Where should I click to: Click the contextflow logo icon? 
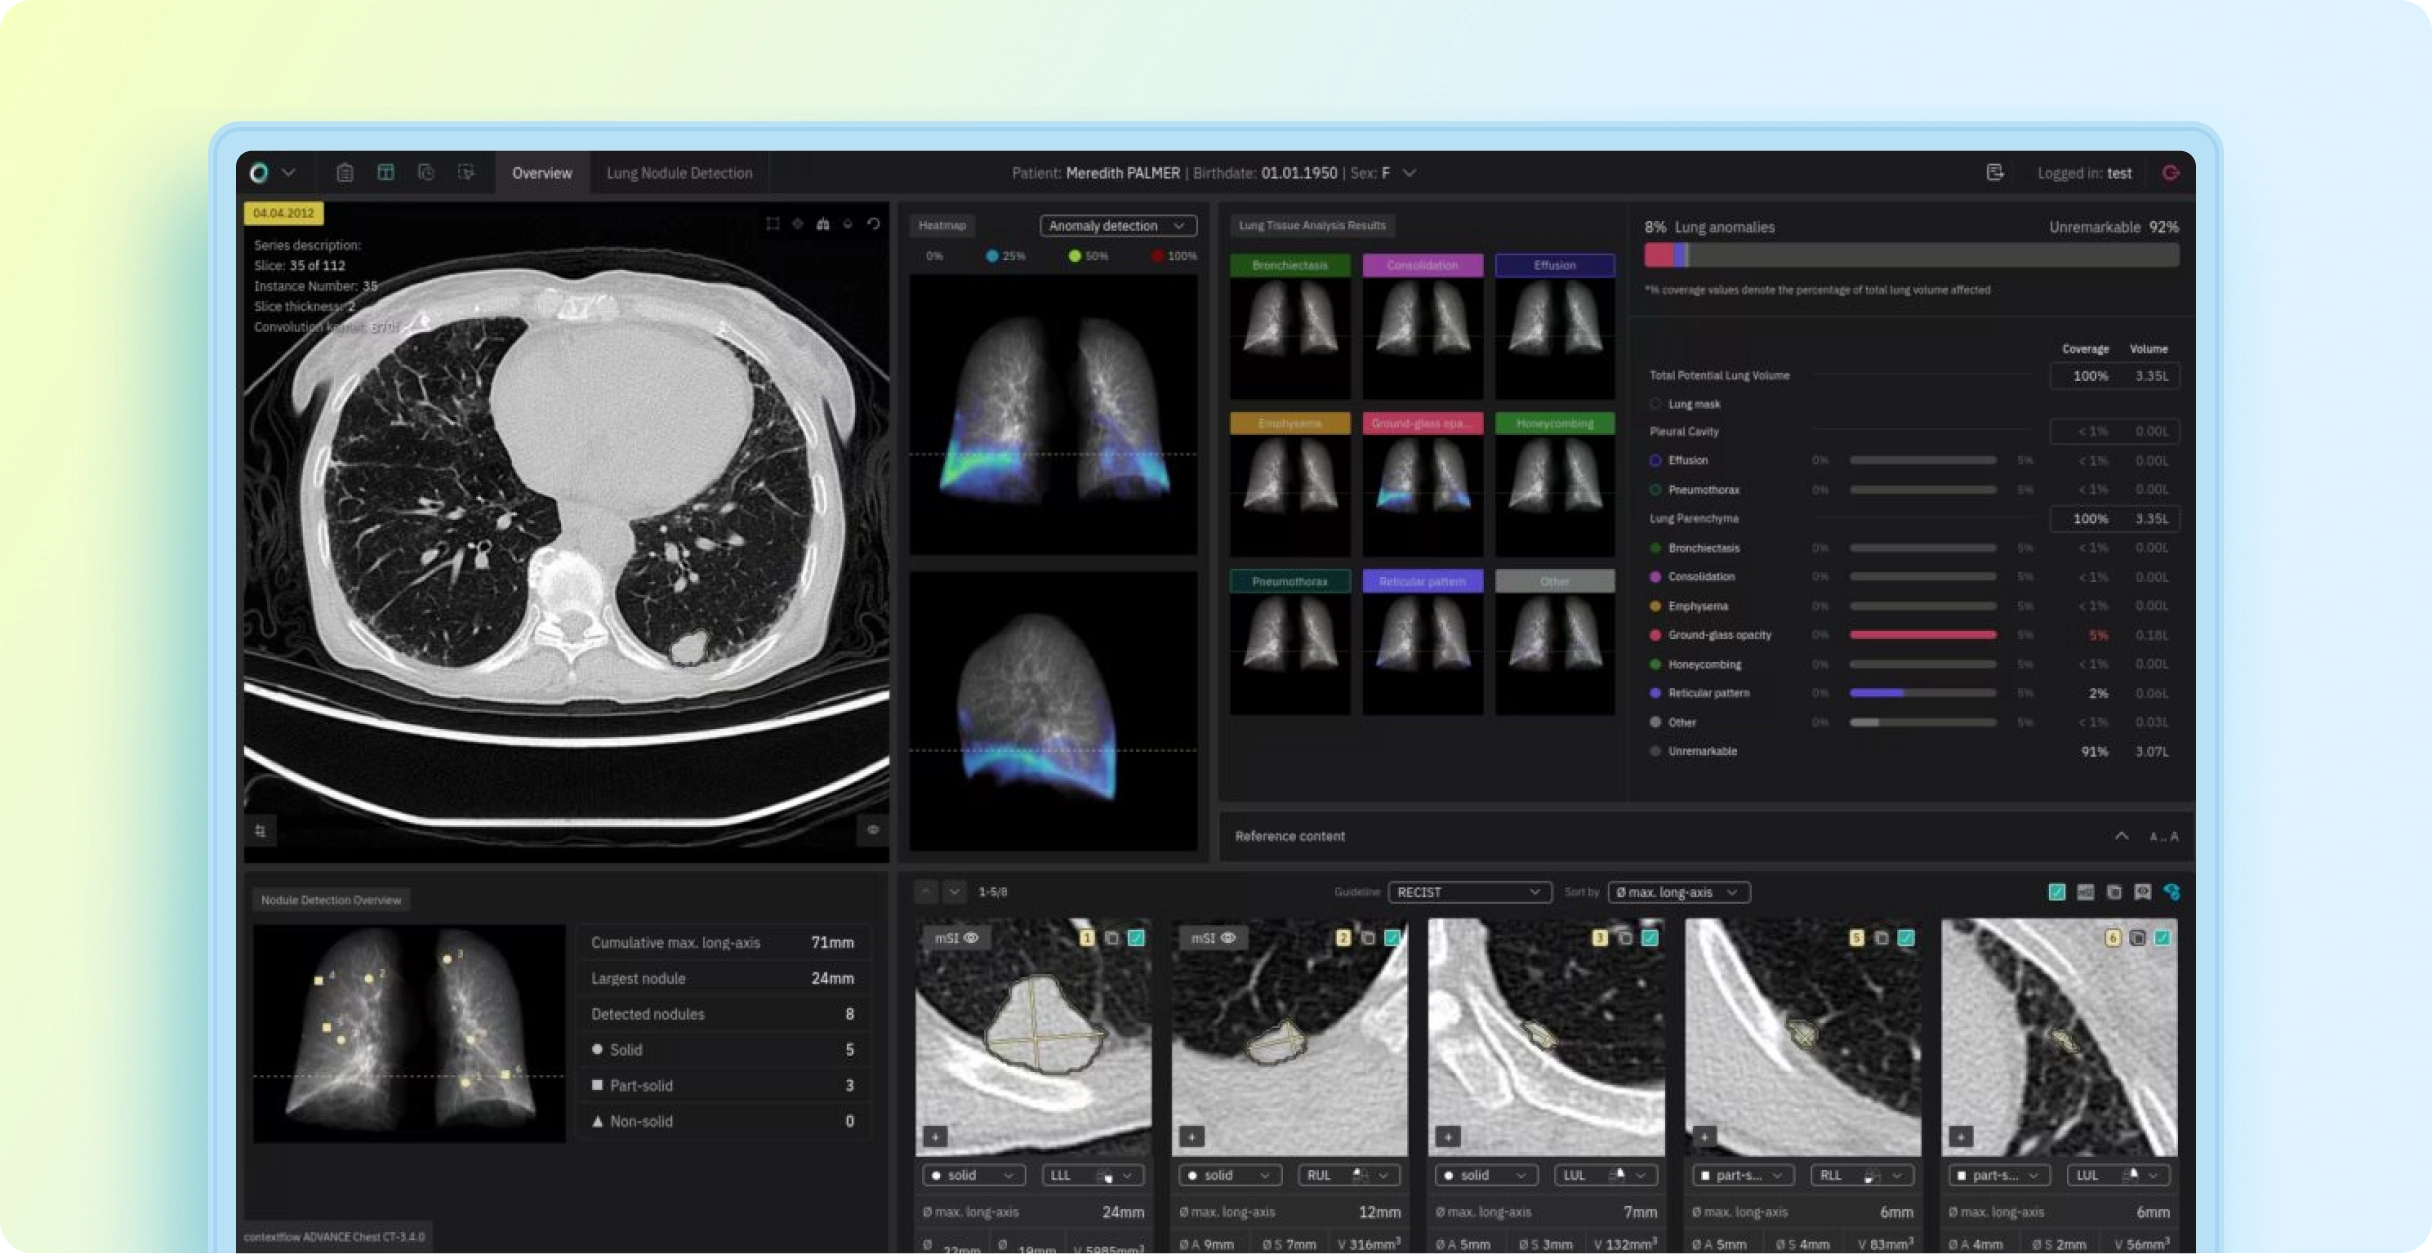(259, 173)
